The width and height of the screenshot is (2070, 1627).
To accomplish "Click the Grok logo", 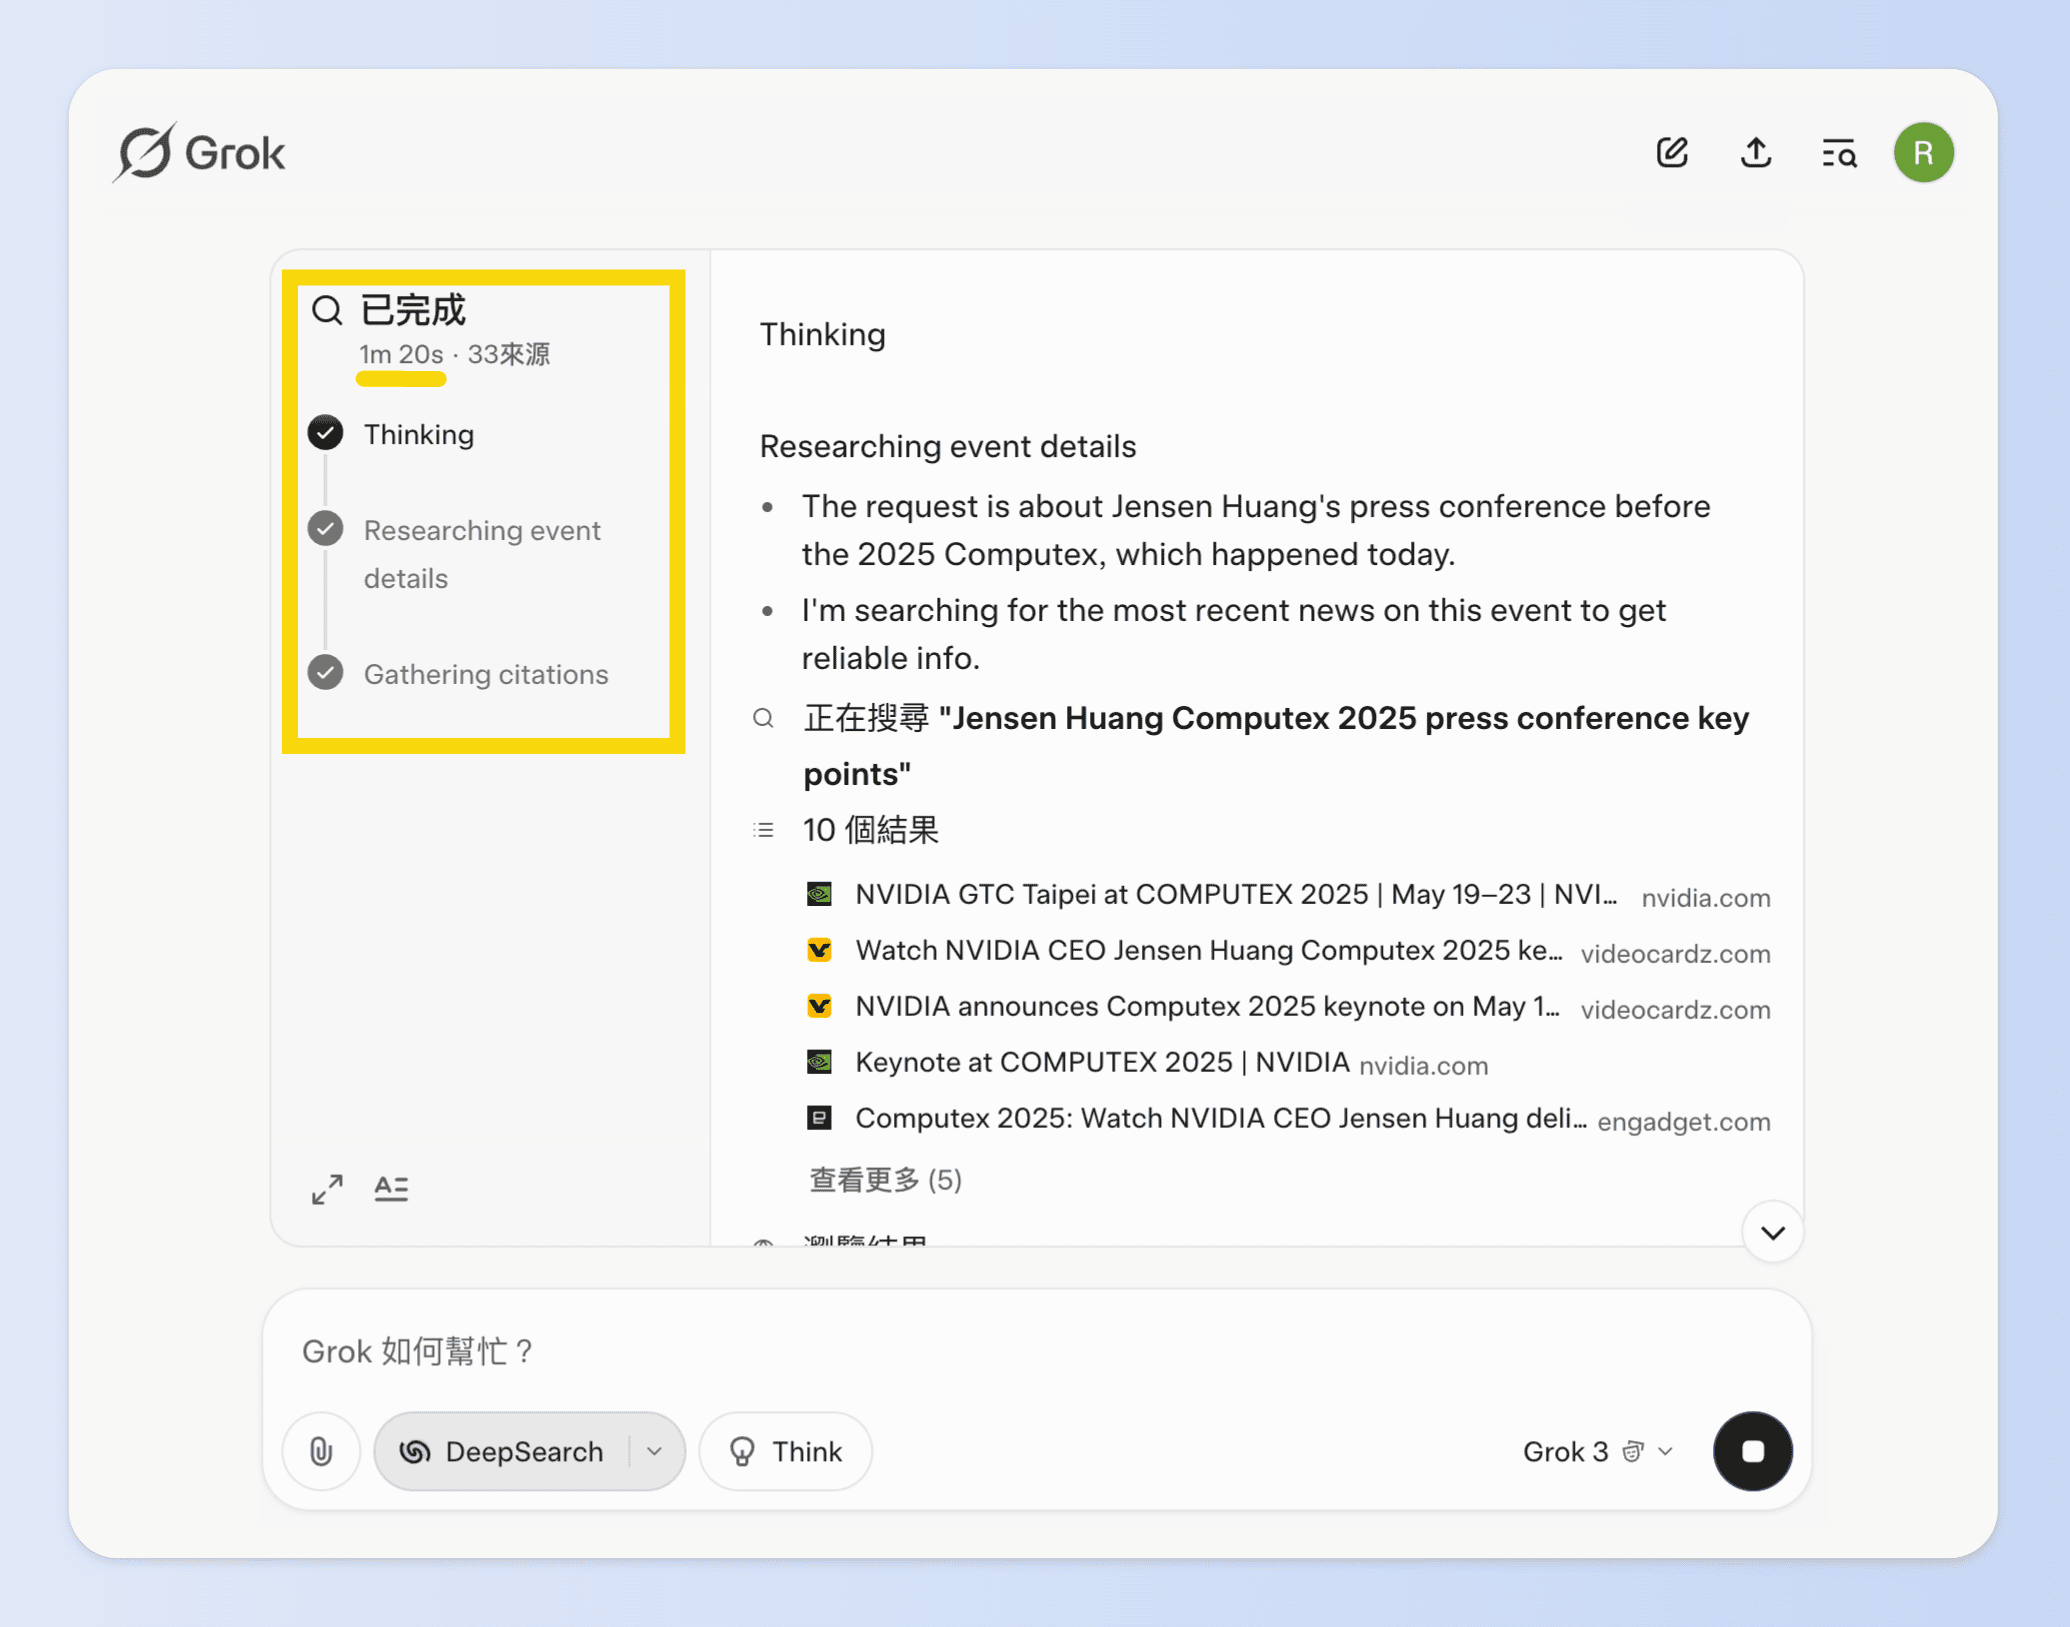I will (198, 152).
